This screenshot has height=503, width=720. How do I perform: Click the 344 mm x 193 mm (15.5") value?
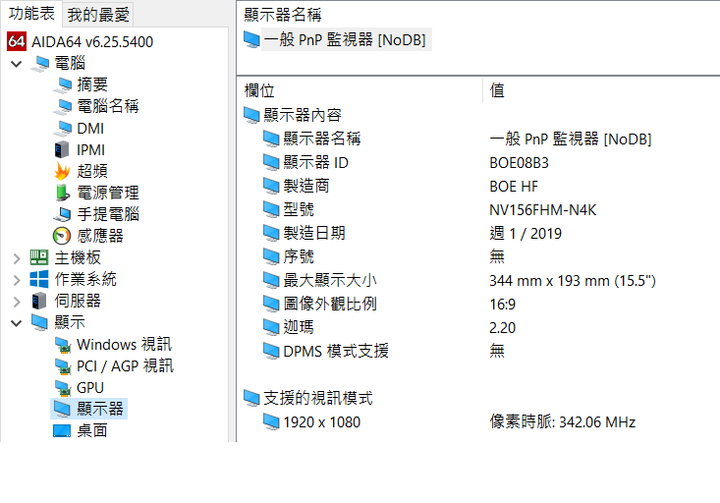point(573,280)
